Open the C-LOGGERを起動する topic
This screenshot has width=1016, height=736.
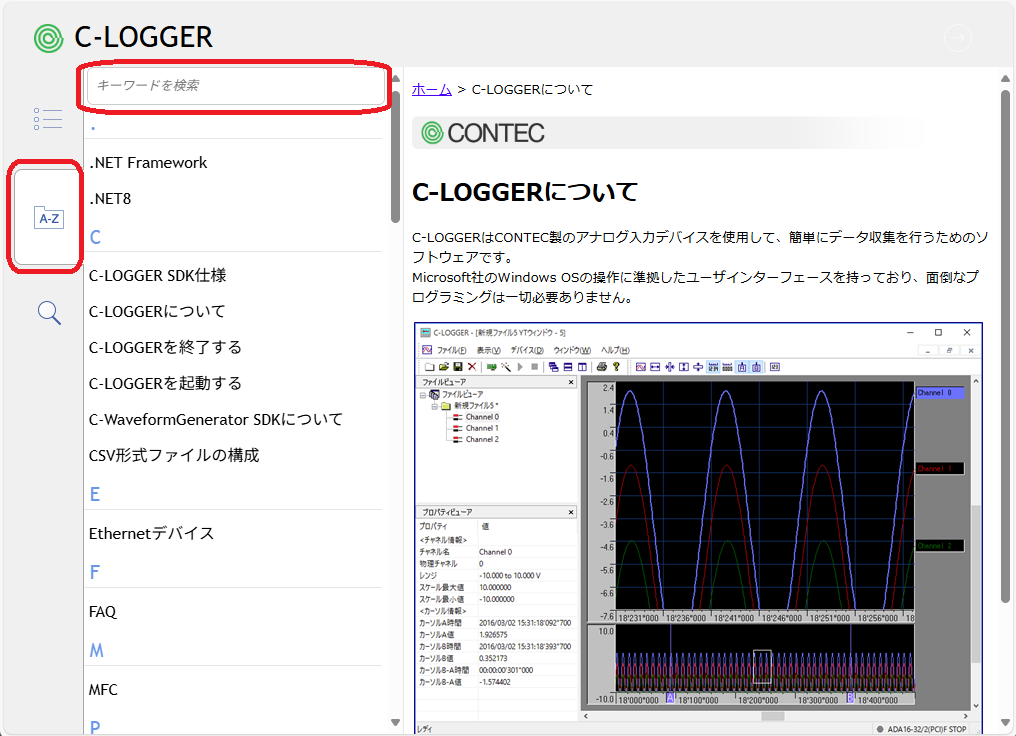(165, 383)
